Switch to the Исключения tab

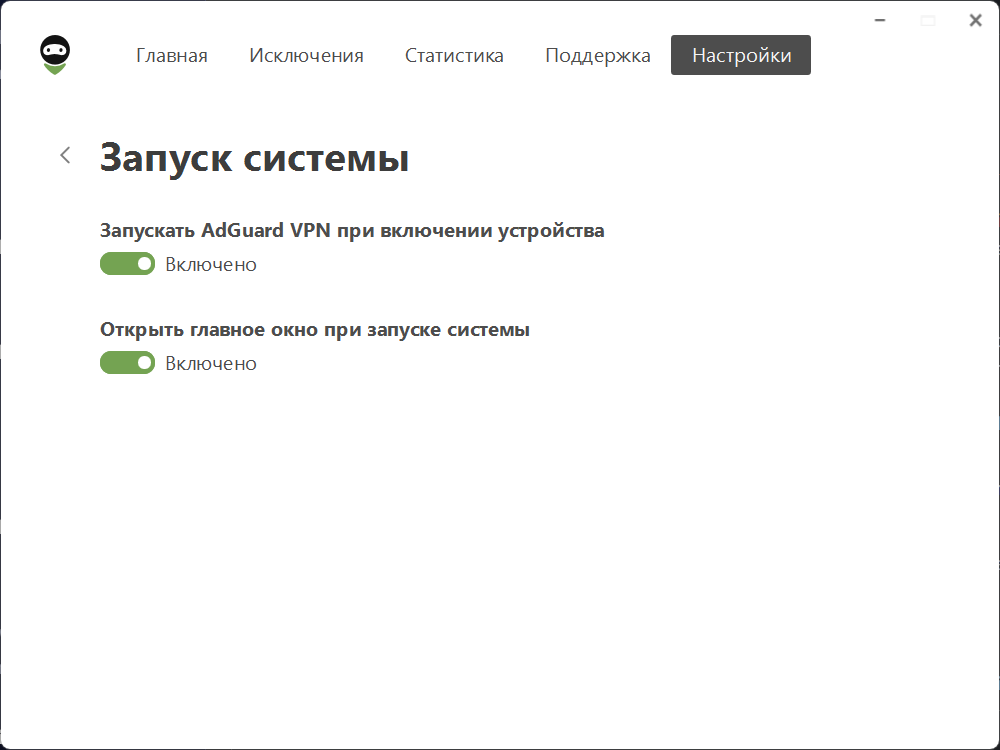pyautogui.click(x=306, y=56)
